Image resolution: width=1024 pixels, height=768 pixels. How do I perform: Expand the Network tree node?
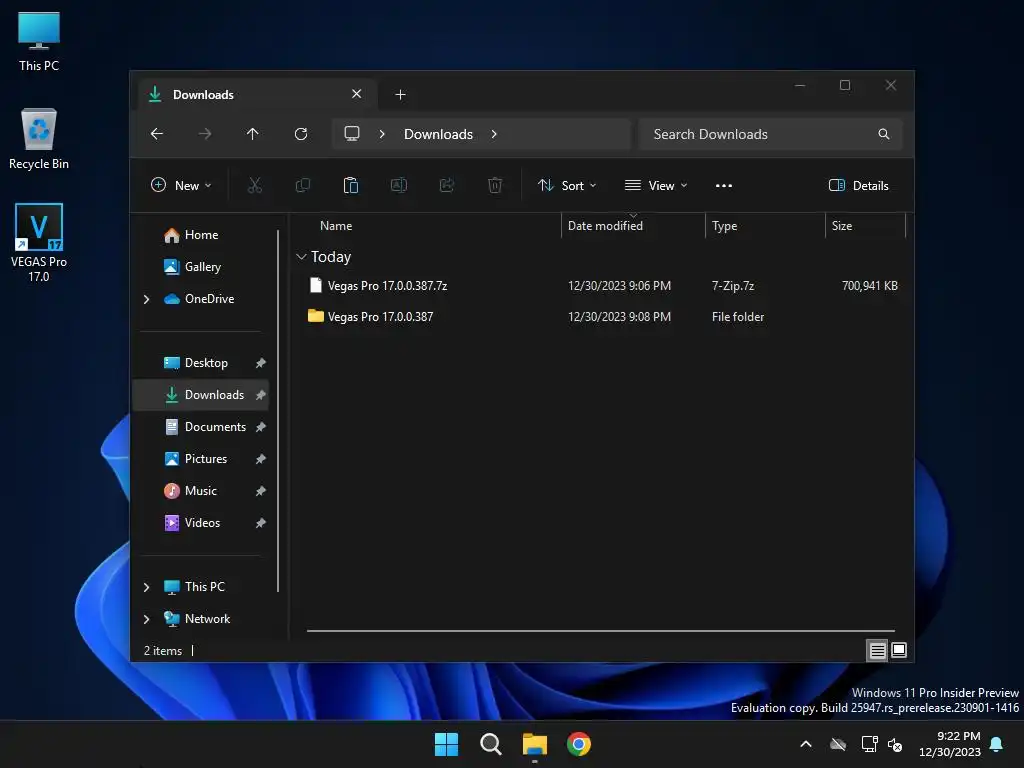[146, 619]
